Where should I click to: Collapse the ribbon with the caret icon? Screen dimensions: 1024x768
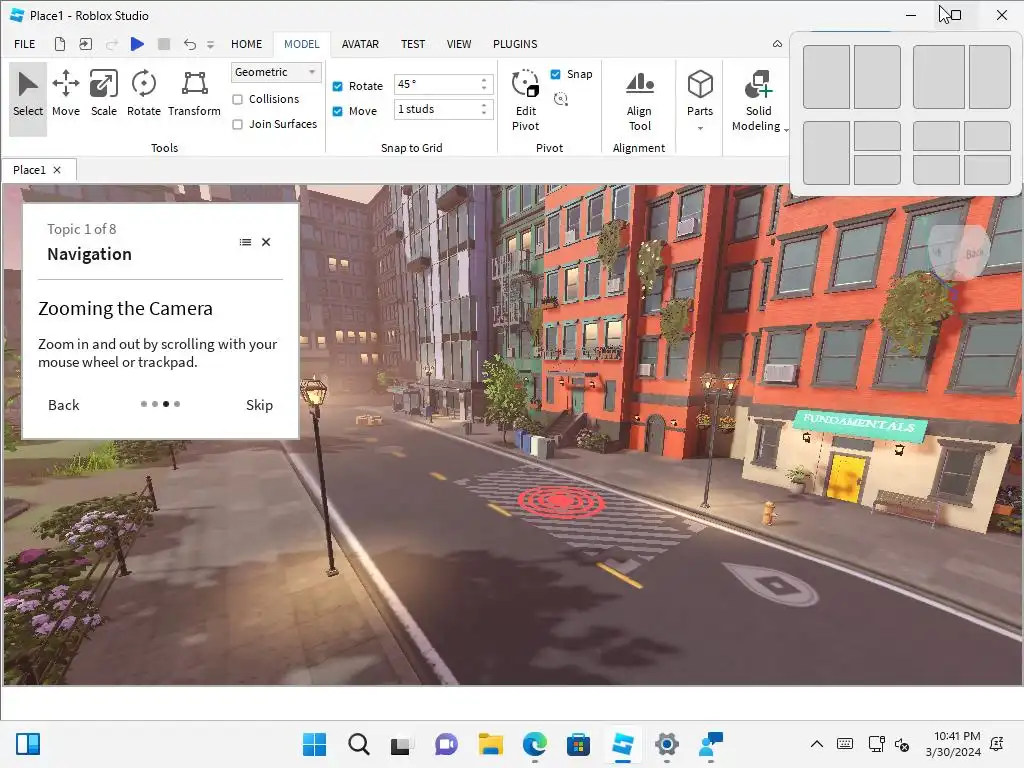777,44
